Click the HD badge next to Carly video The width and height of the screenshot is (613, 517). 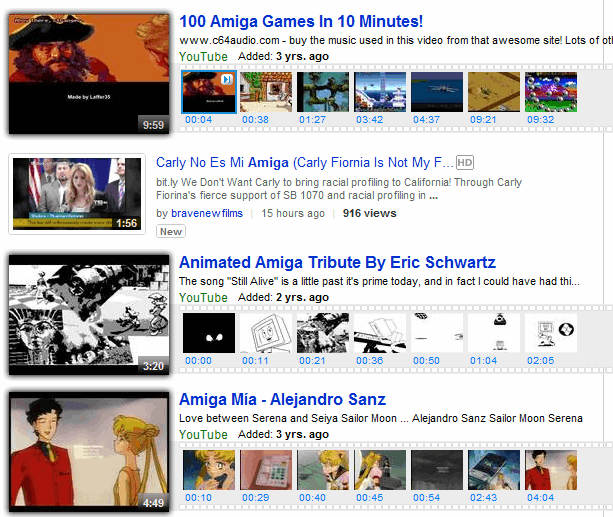click(x=465, y=163)
